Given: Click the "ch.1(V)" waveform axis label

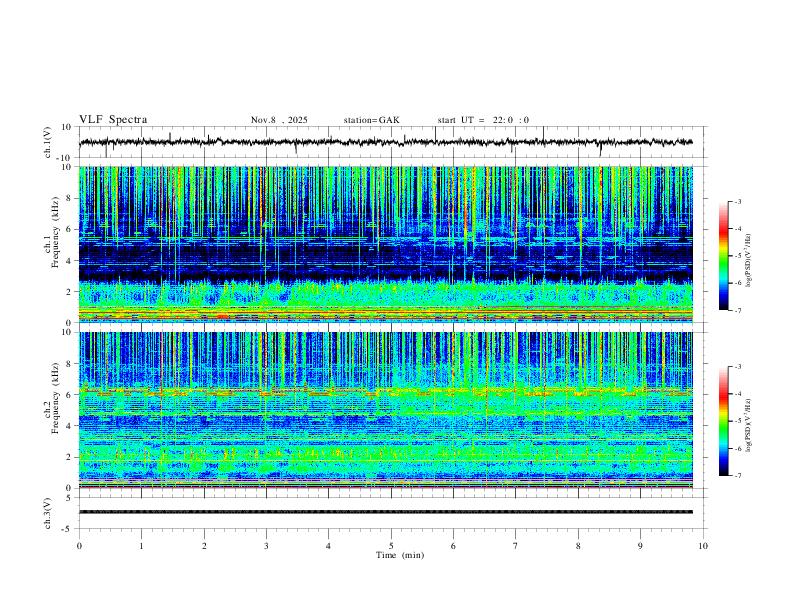Looking at the screenshot, I should pyautogui.click(x=48, y=142).
